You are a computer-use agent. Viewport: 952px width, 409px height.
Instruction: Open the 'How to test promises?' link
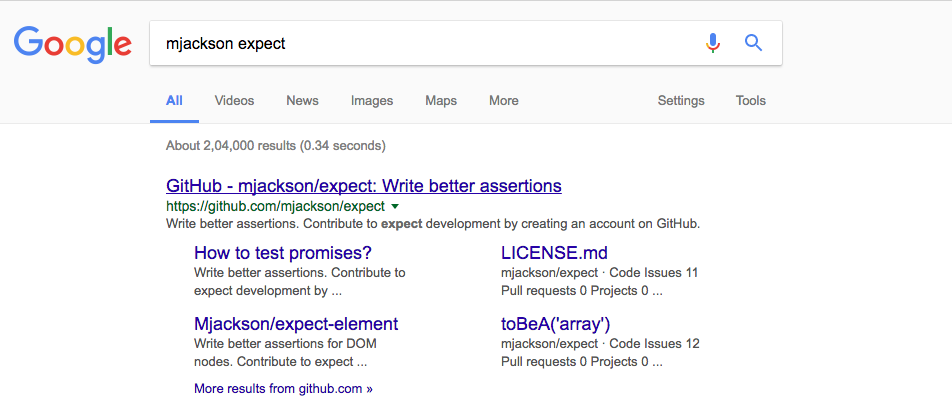pos(283,253)
